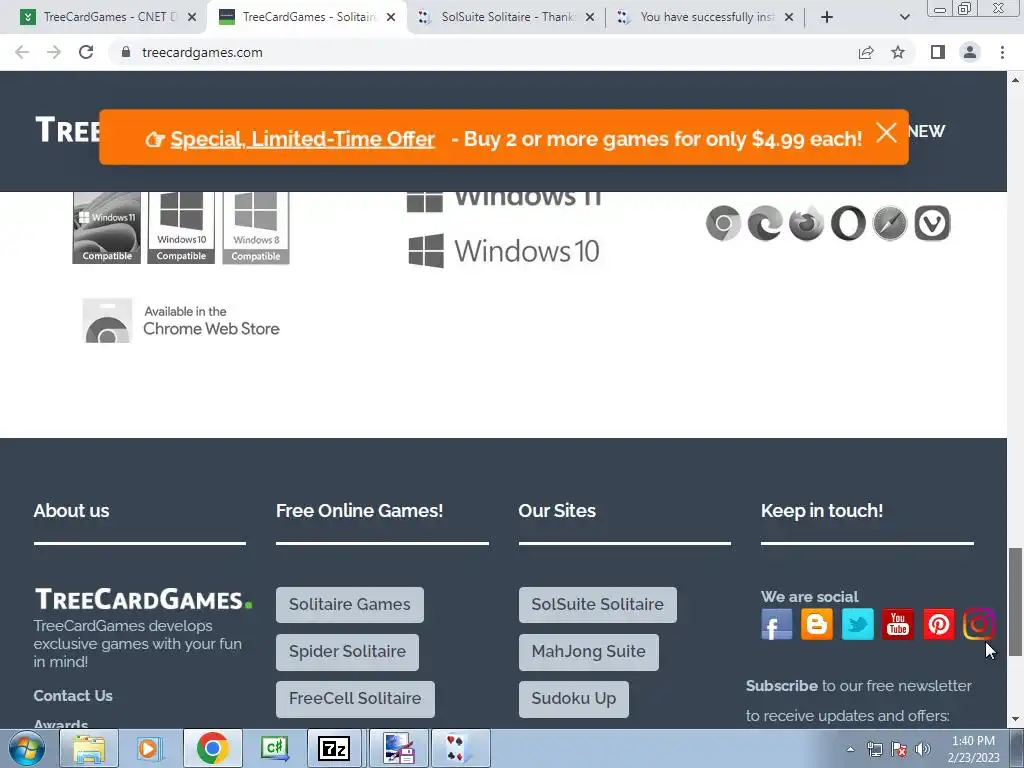This screenshot has width=1024, height=768.
Task: Expand the tab search dropdown
Action: coord(904,17)
